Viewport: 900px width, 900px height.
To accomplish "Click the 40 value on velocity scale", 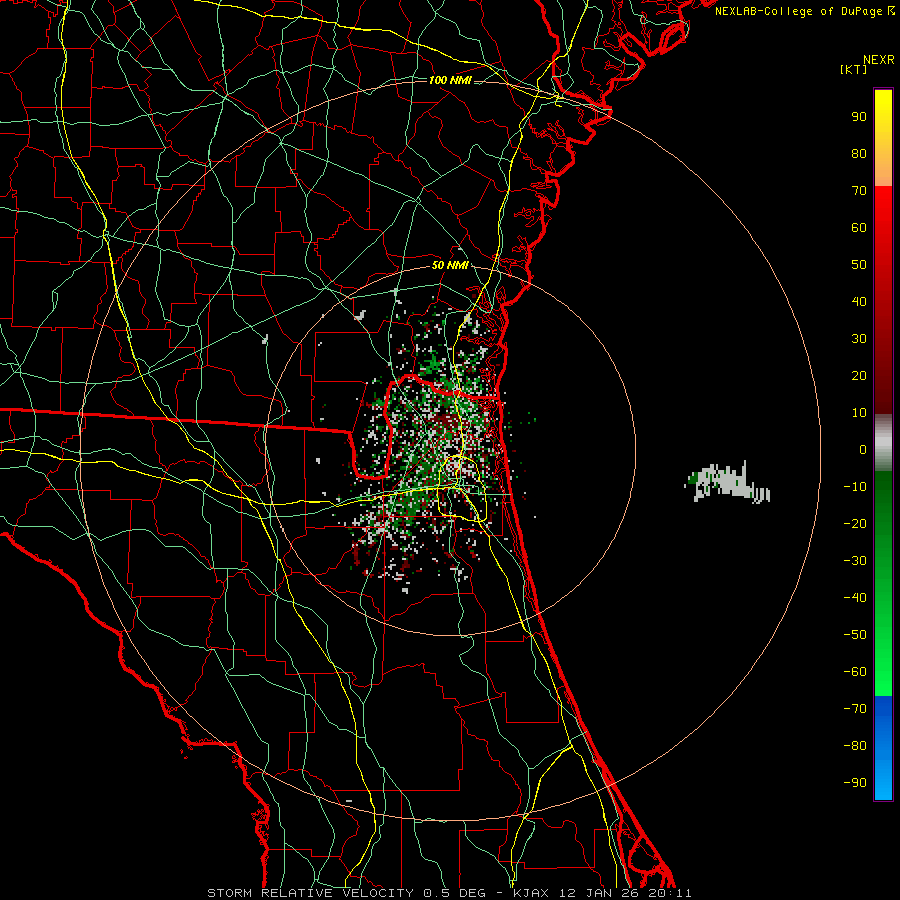I will click(859, 302).
